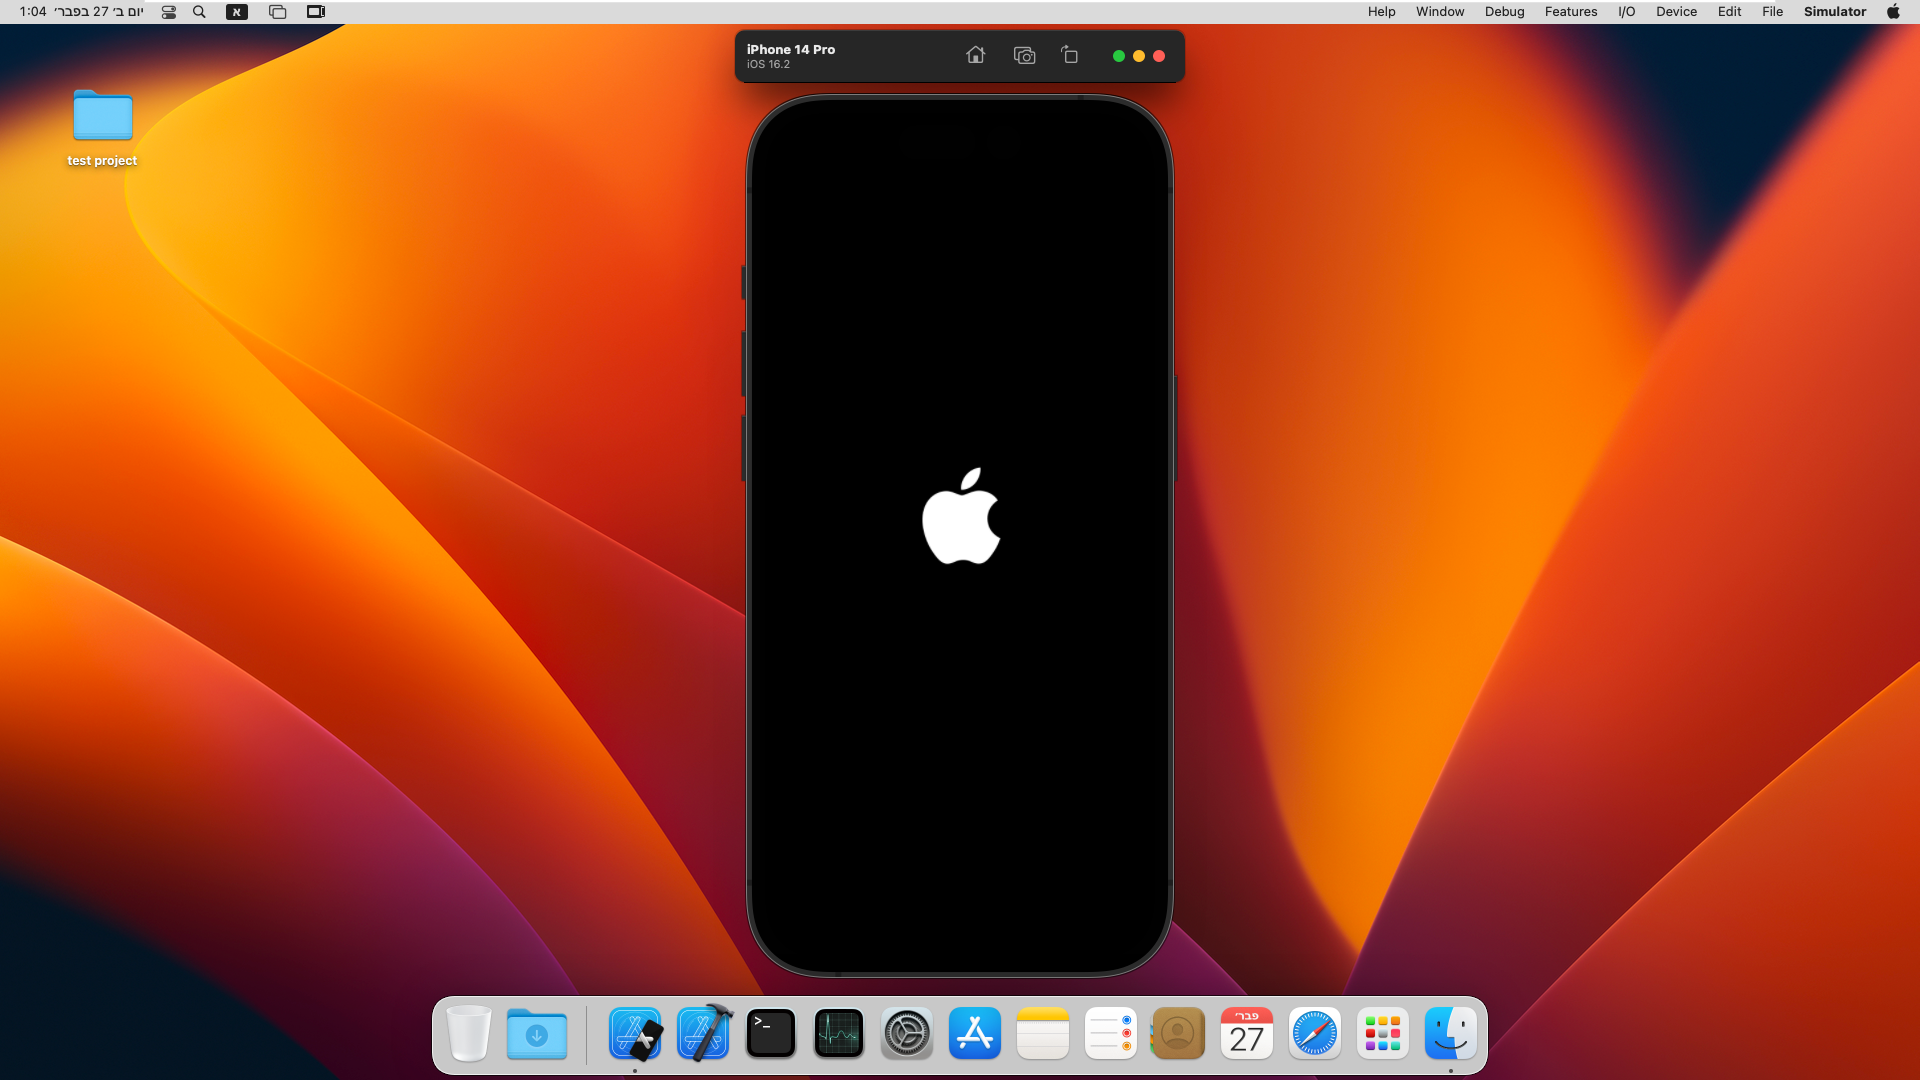Click the booting iPhone simulator screen

coord(960,536)
